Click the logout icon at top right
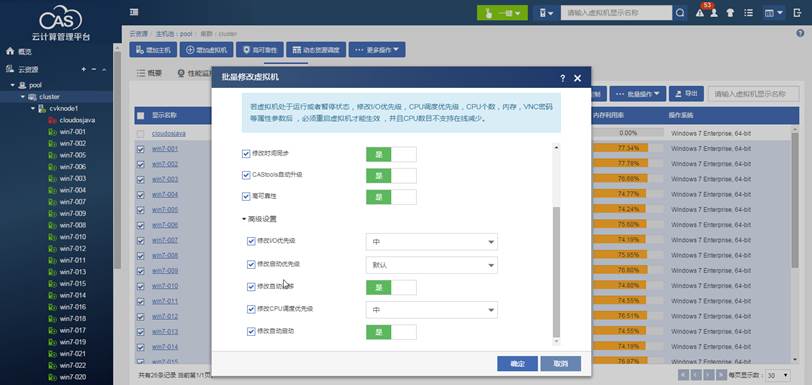The width and height of the screenshot is (812, 385). click(x=798, y=13)
